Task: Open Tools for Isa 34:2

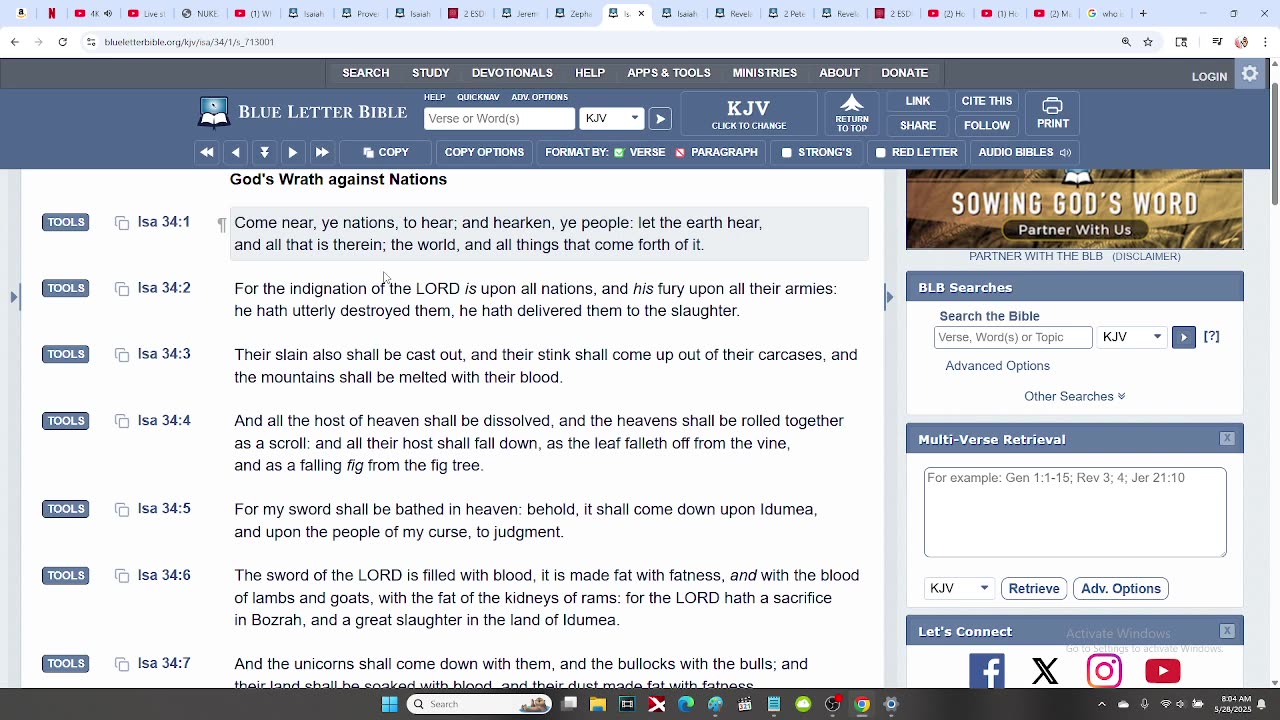Action: (66, 288)
